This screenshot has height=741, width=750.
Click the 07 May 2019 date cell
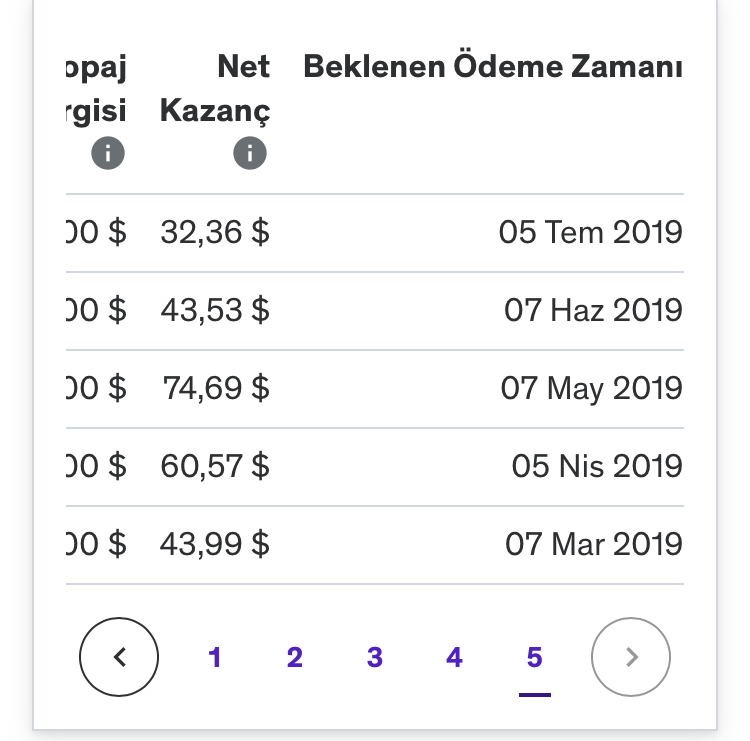point(592,388)
